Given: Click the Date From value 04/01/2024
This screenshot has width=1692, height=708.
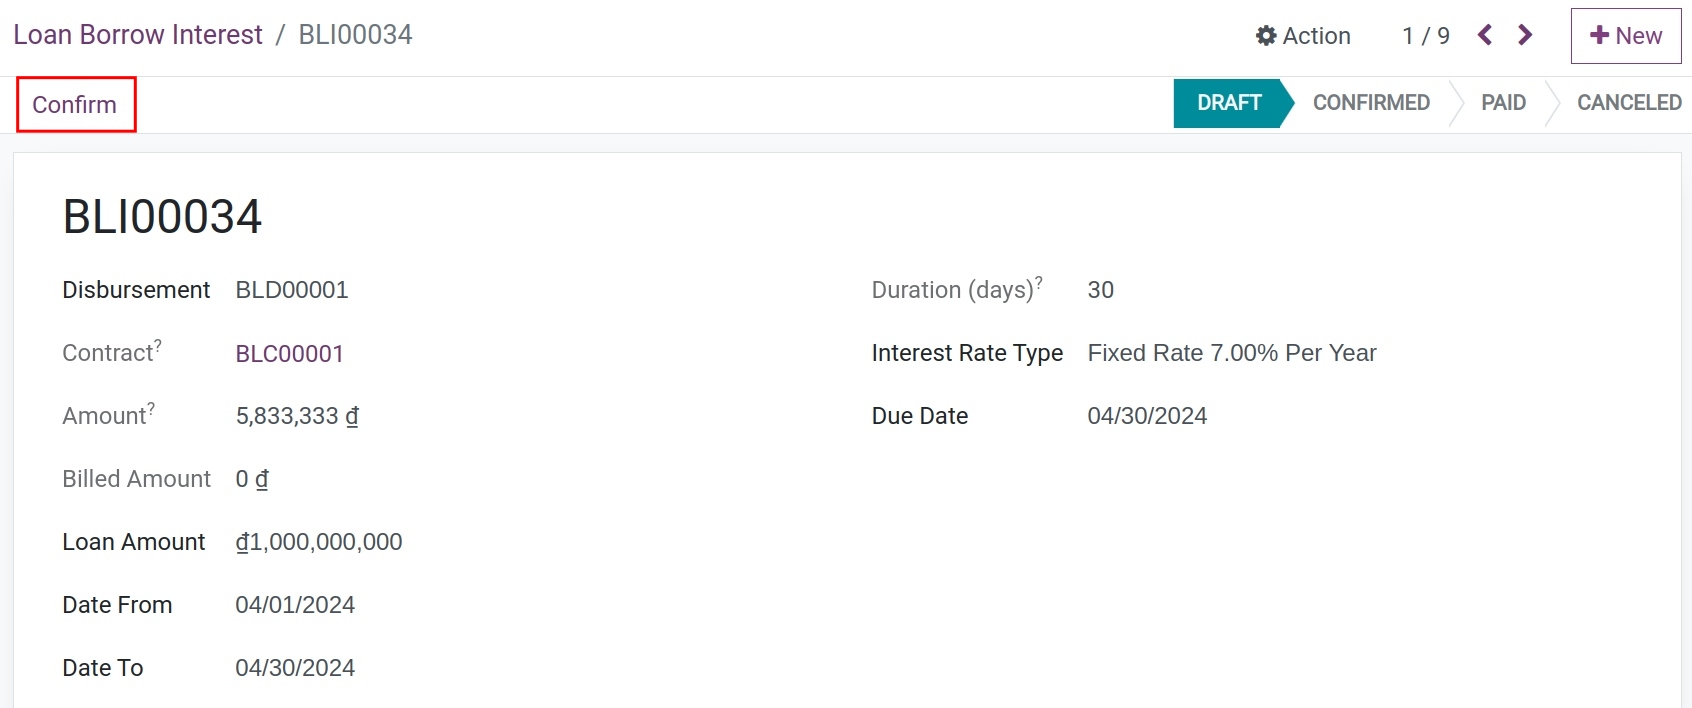Looking at the screenshot, I should [x=295, y=605].
